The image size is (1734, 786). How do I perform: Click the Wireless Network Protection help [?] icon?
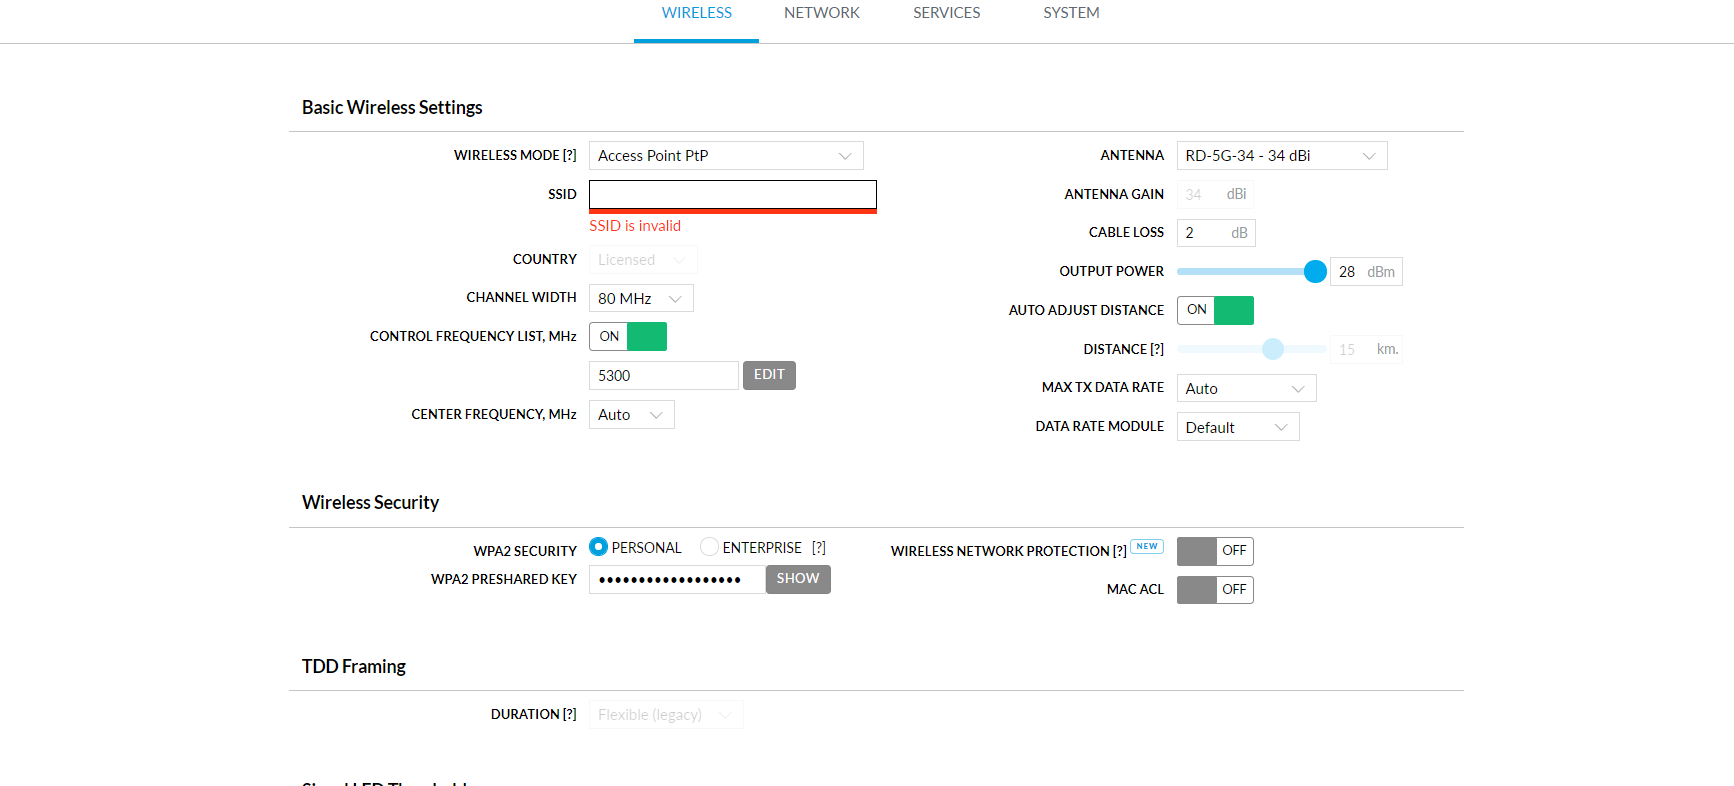[1120, 552]
